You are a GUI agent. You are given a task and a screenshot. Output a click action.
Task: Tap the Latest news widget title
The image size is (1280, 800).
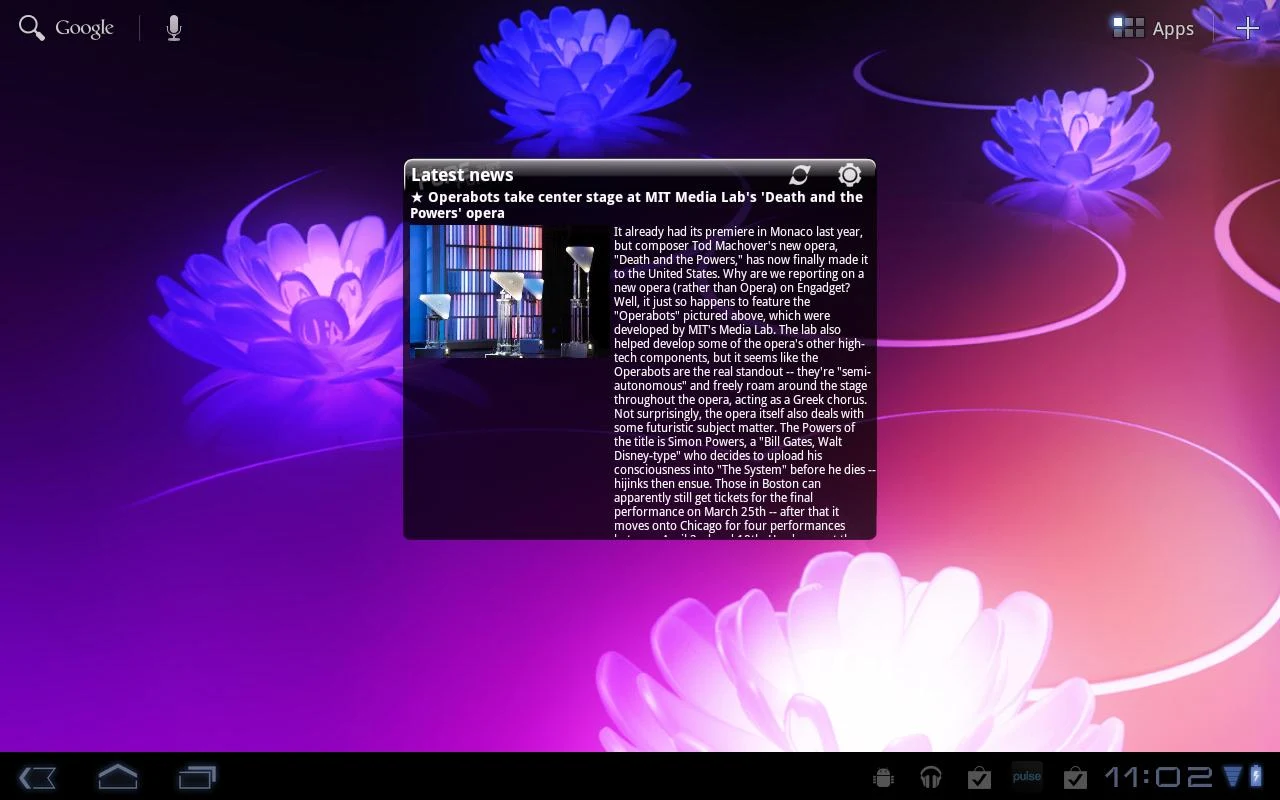pos(462,175)
